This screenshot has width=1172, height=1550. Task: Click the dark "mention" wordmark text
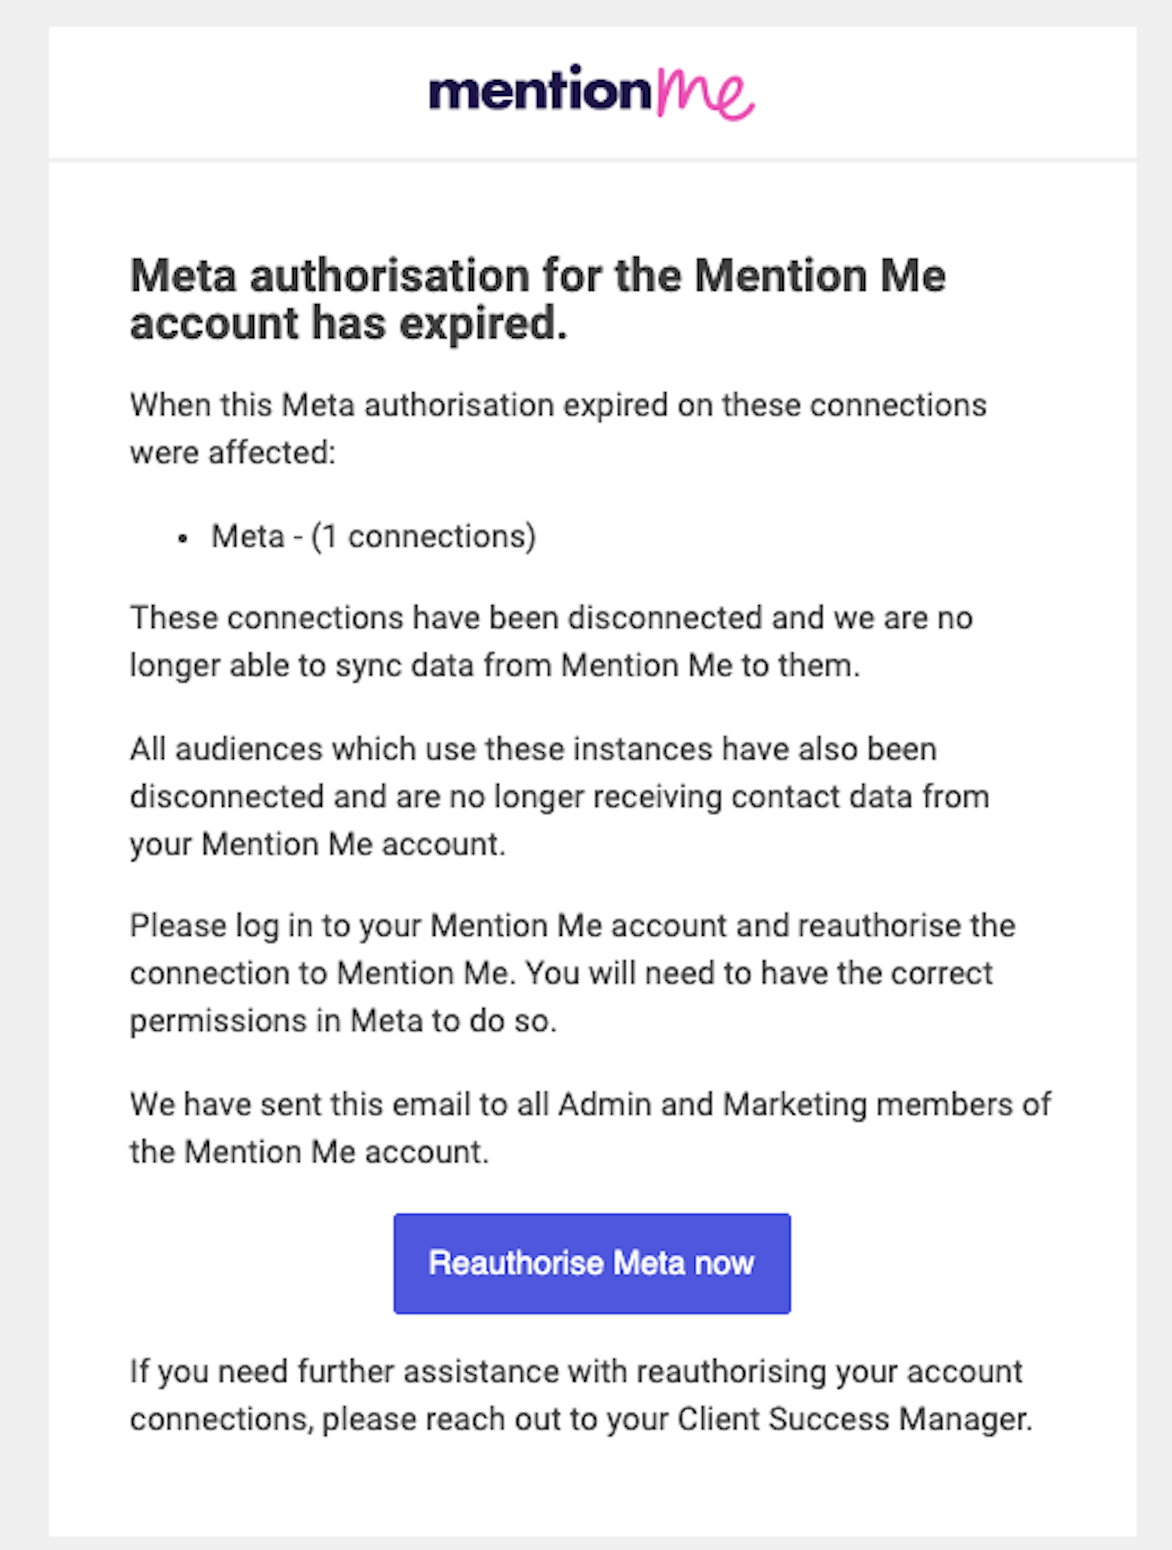540,91
